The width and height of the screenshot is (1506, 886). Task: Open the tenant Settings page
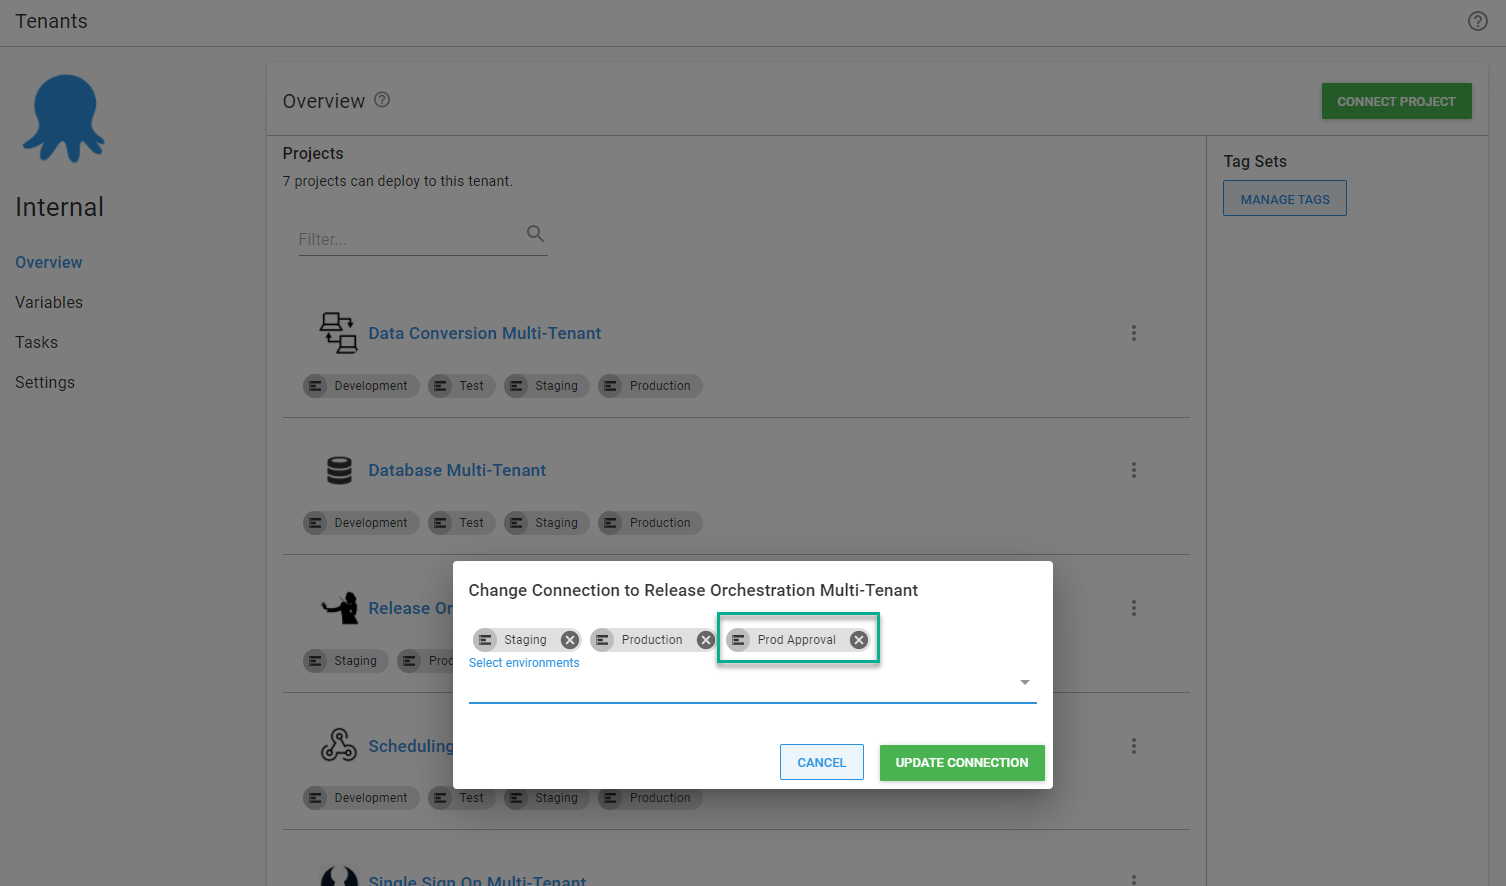pyautogui.click(x=45, y=382)
